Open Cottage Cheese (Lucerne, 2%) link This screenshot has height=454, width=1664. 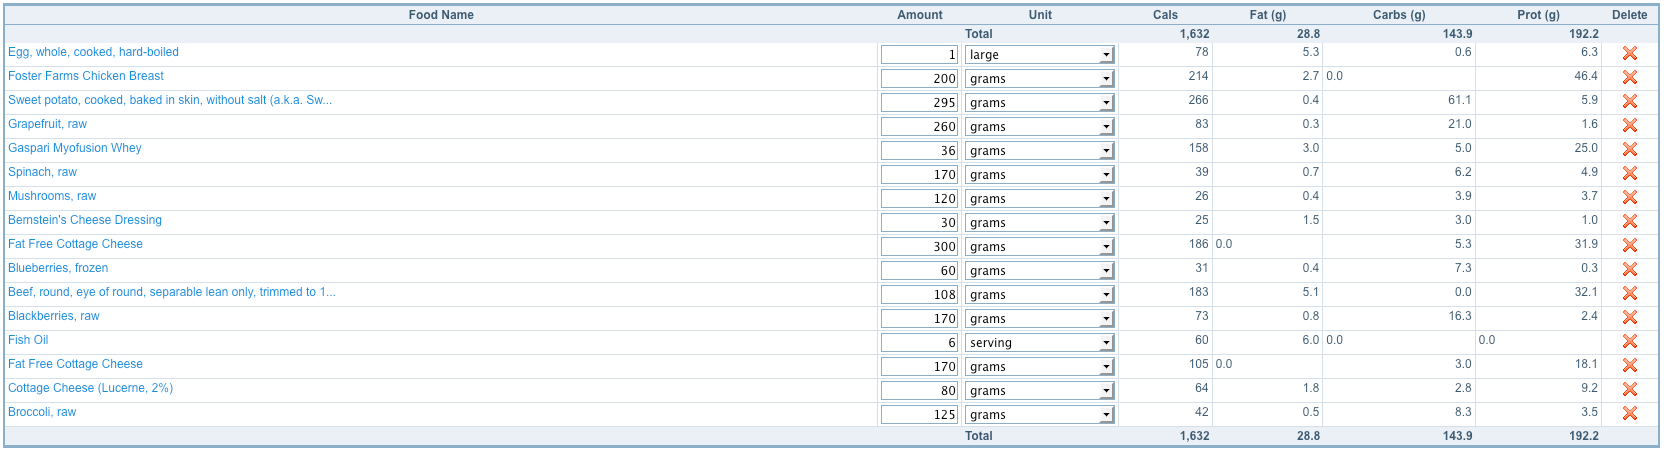pos(90,388)
